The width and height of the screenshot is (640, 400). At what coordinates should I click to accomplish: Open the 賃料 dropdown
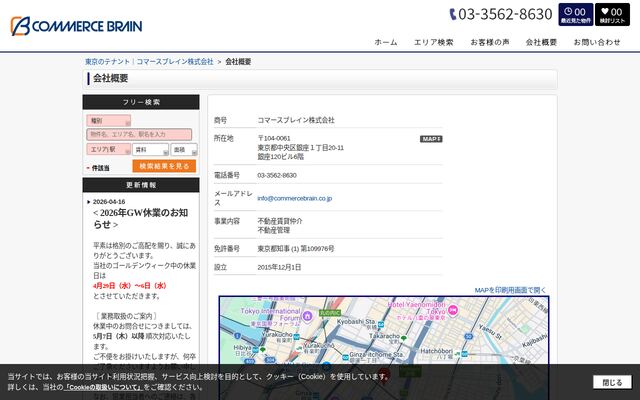[150, 150]
